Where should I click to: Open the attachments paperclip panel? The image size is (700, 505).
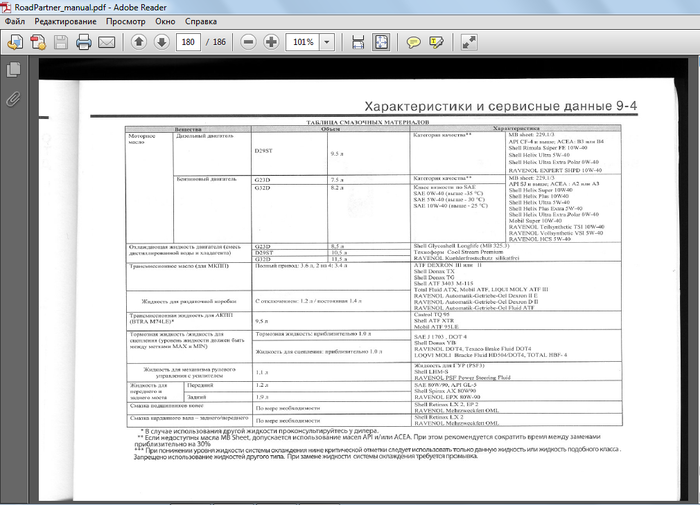(13, 99)
